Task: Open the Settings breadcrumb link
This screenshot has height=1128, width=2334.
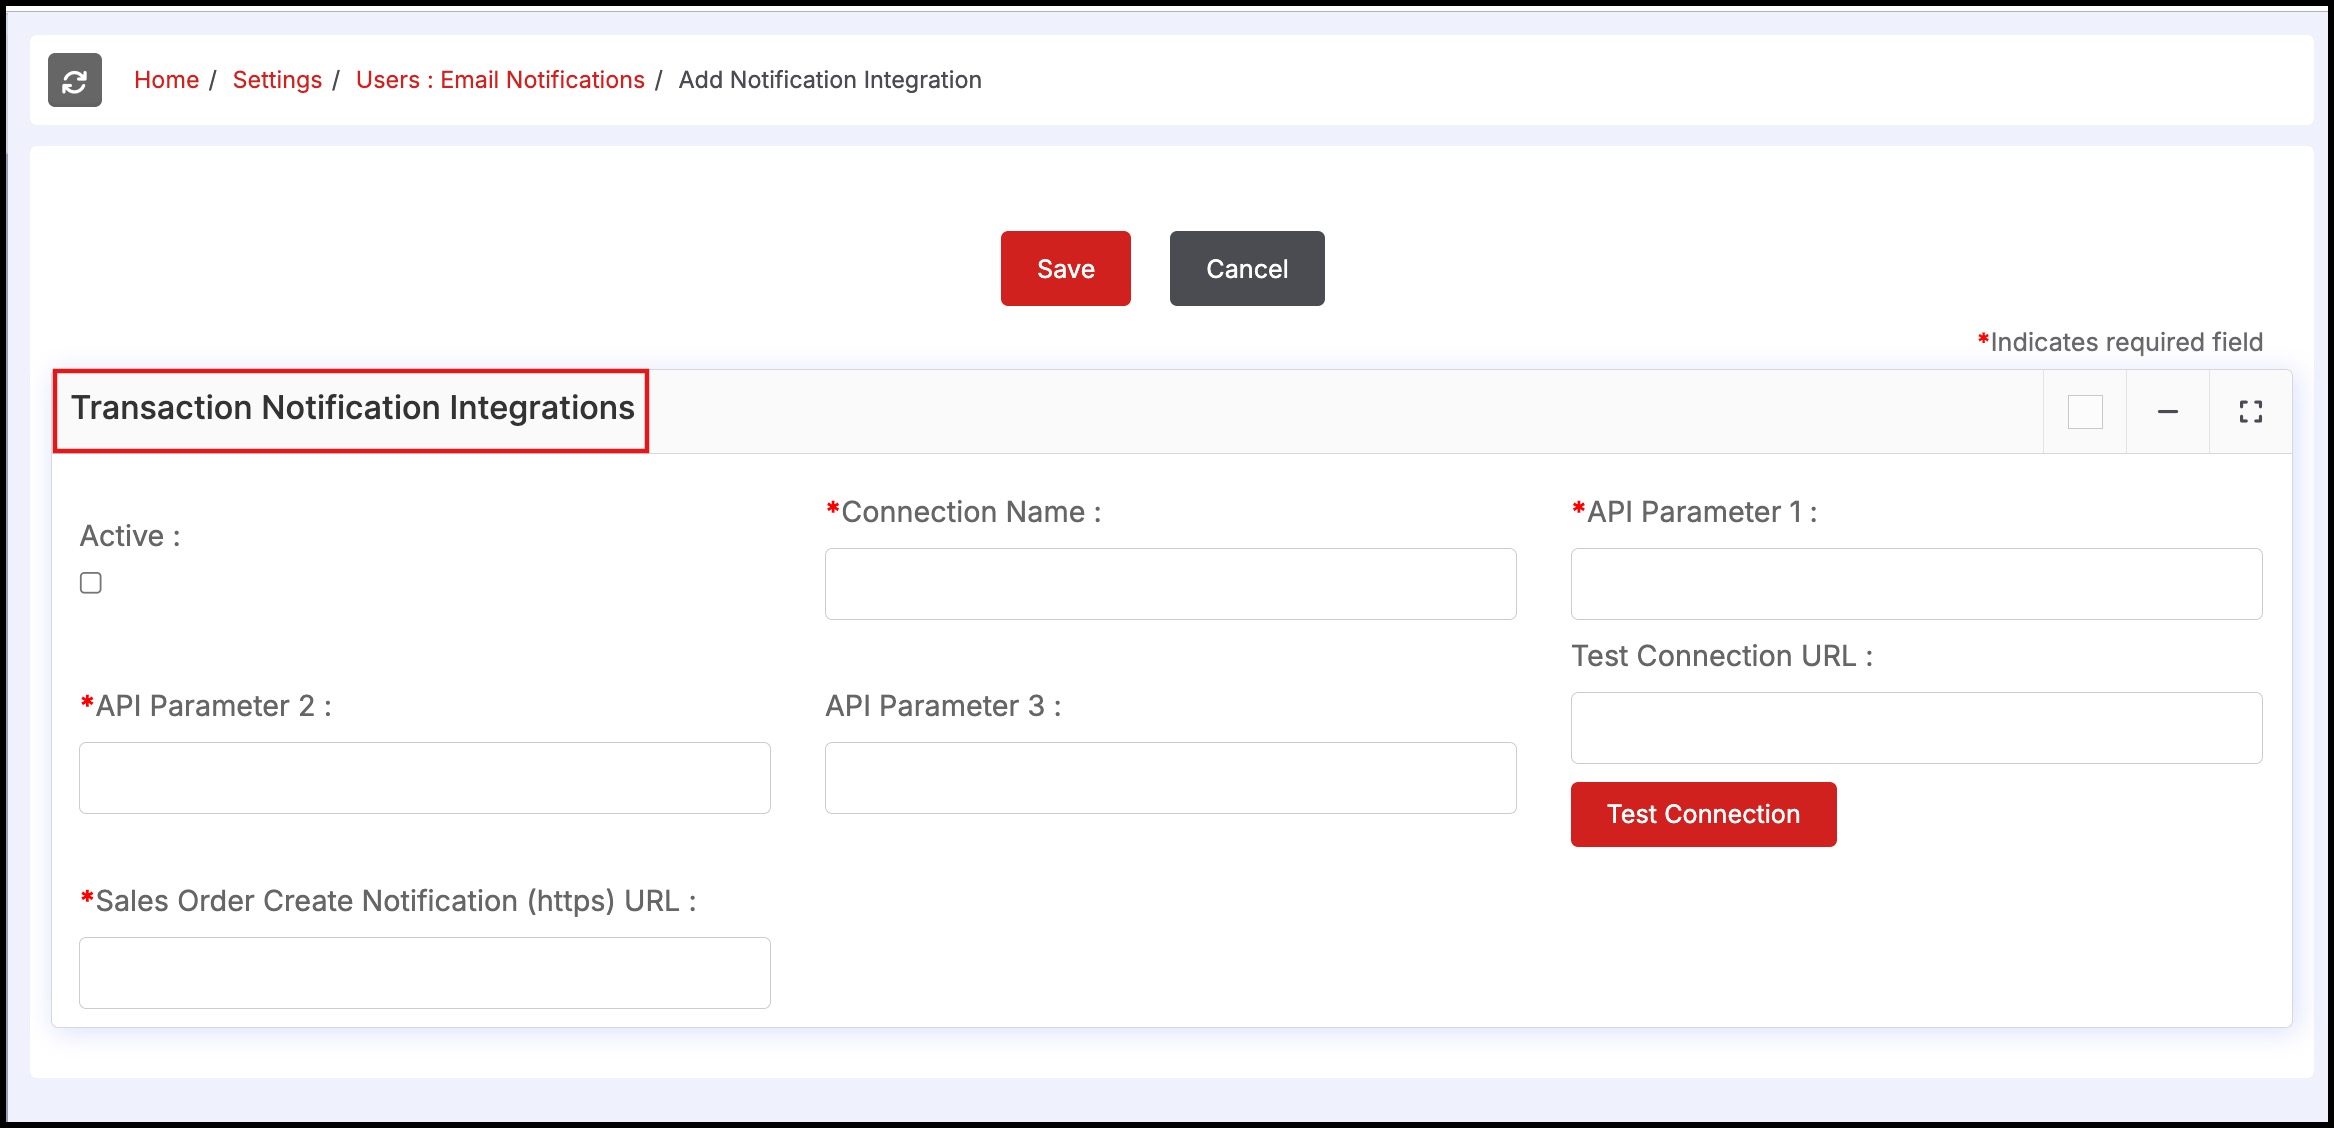Action: [277, 80]
